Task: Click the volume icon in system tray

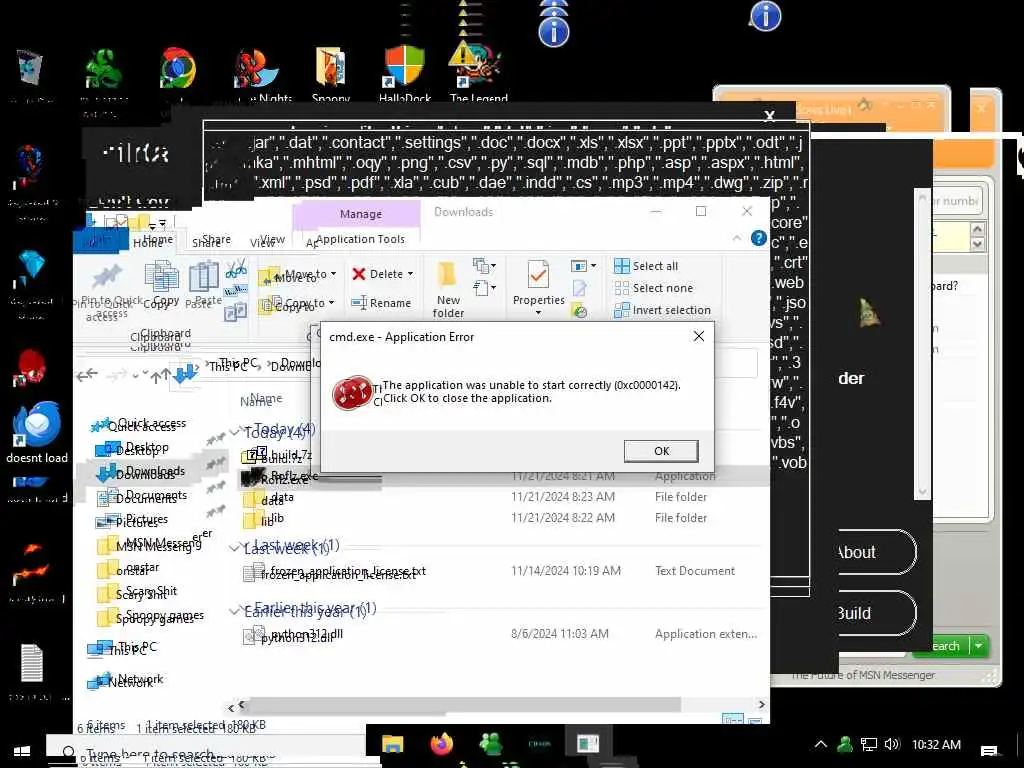Action: click(891, 744)
